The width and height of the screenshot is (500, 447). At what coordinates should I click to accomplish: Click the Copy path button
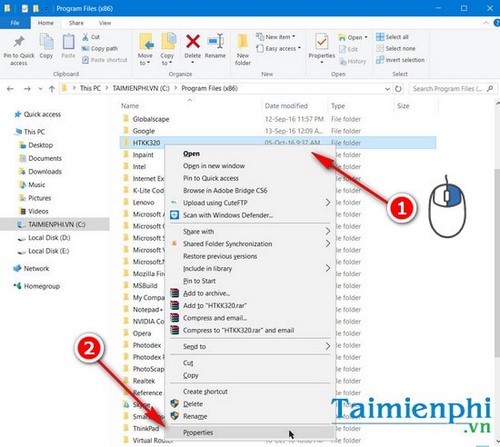[x=100, y=49]
